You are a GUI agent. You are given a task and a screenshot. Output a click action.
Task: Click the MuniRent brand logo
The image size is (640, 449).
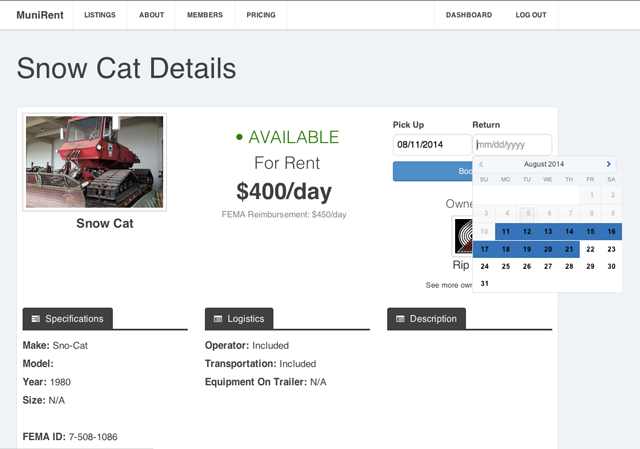33,15
